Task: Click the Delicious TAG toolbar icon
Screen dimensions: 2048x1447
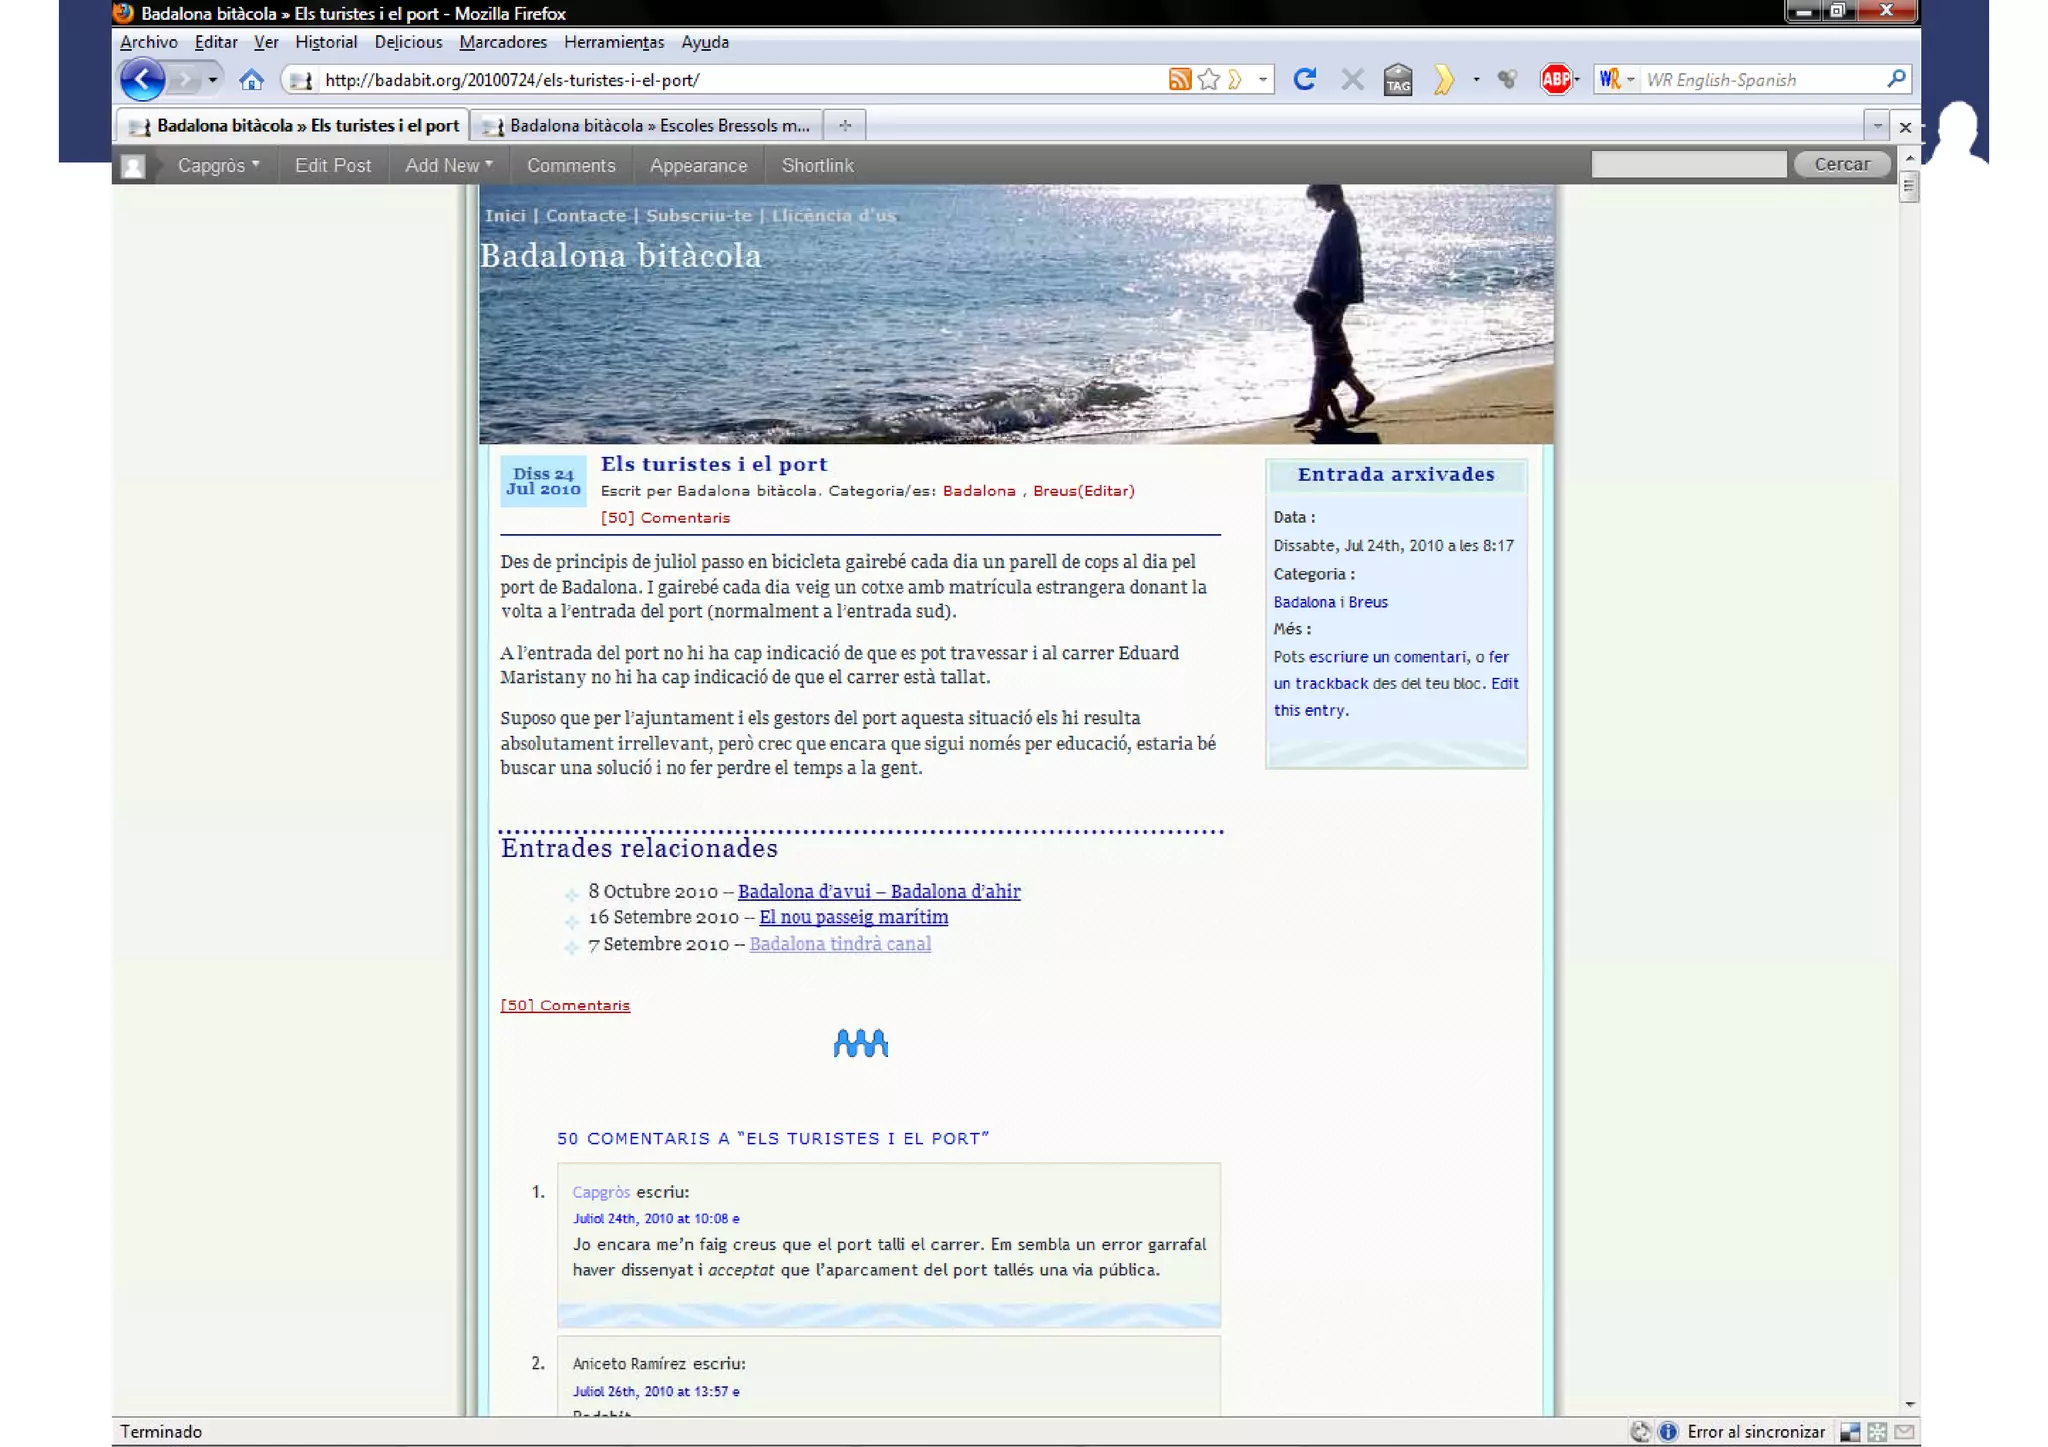Action: coord(1398,79)
